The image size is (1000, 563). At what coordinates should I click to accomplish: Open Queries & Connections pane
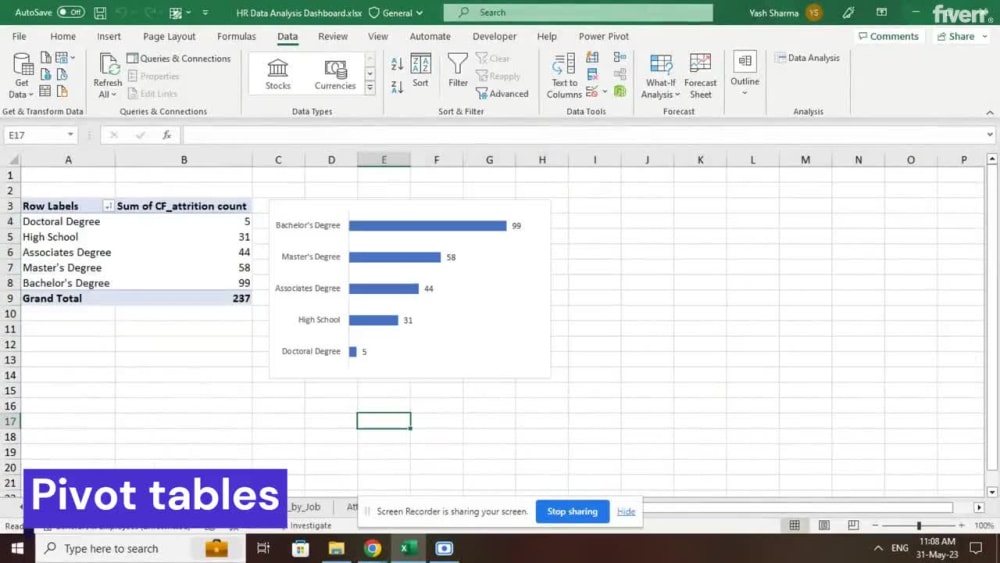[179, 58]
